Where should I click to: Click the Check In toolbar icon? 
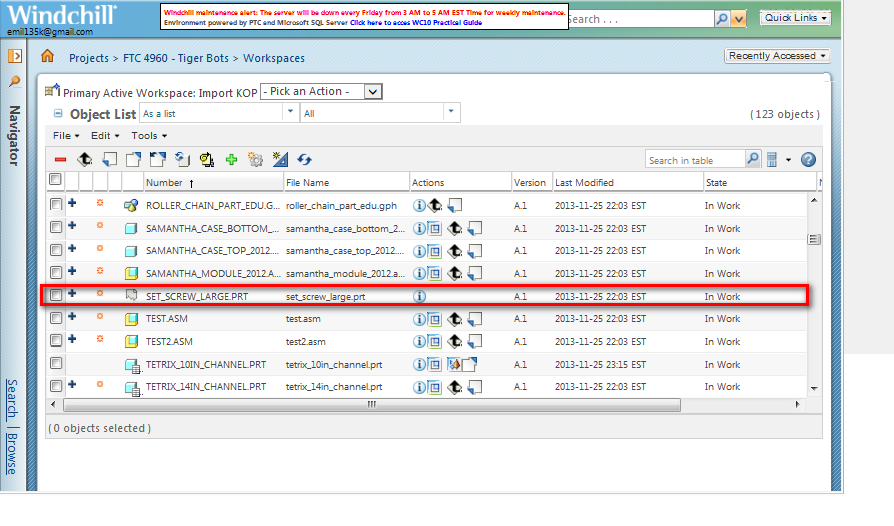tap(109, 160)
